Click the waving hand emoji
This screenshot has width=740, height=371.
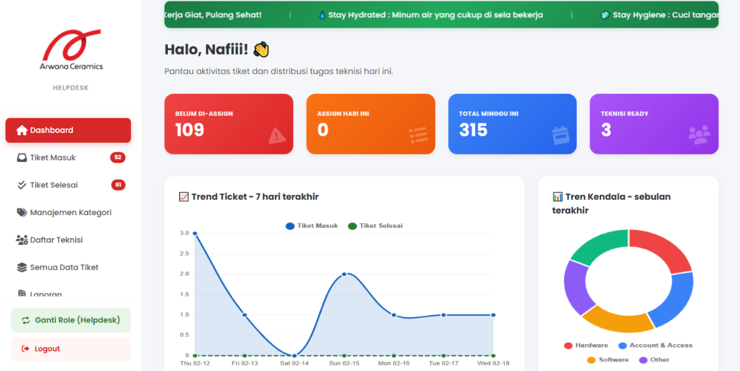pyautogui.click(x=261, y=50)
